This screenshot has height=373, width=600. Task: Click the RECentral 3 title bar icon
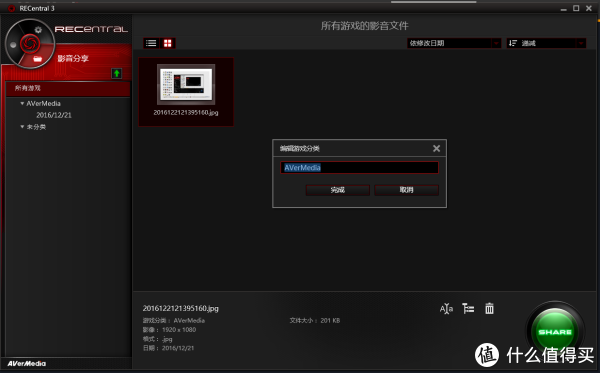11,8
